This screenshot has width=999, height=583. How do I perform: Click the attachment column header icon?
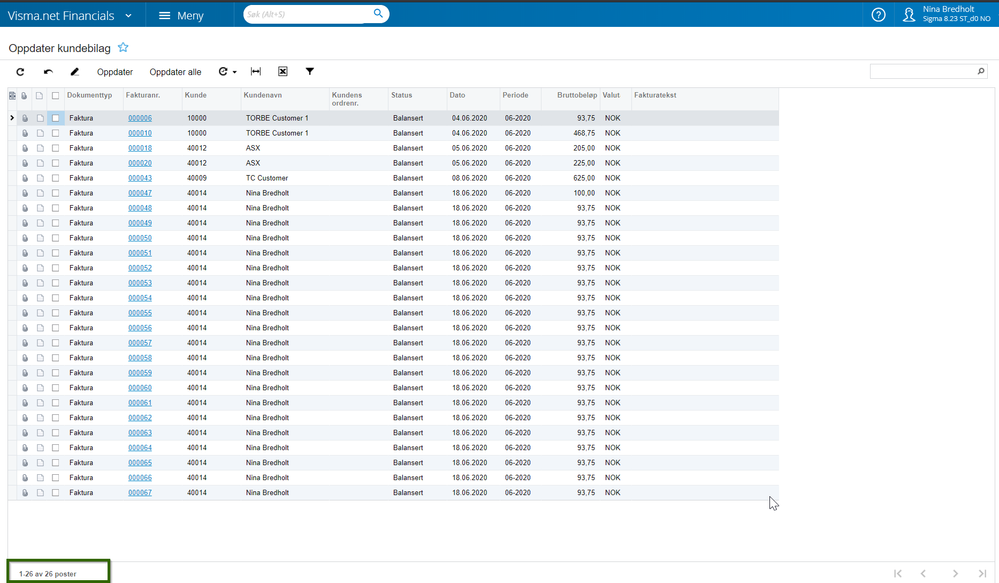tap(24, 96)
